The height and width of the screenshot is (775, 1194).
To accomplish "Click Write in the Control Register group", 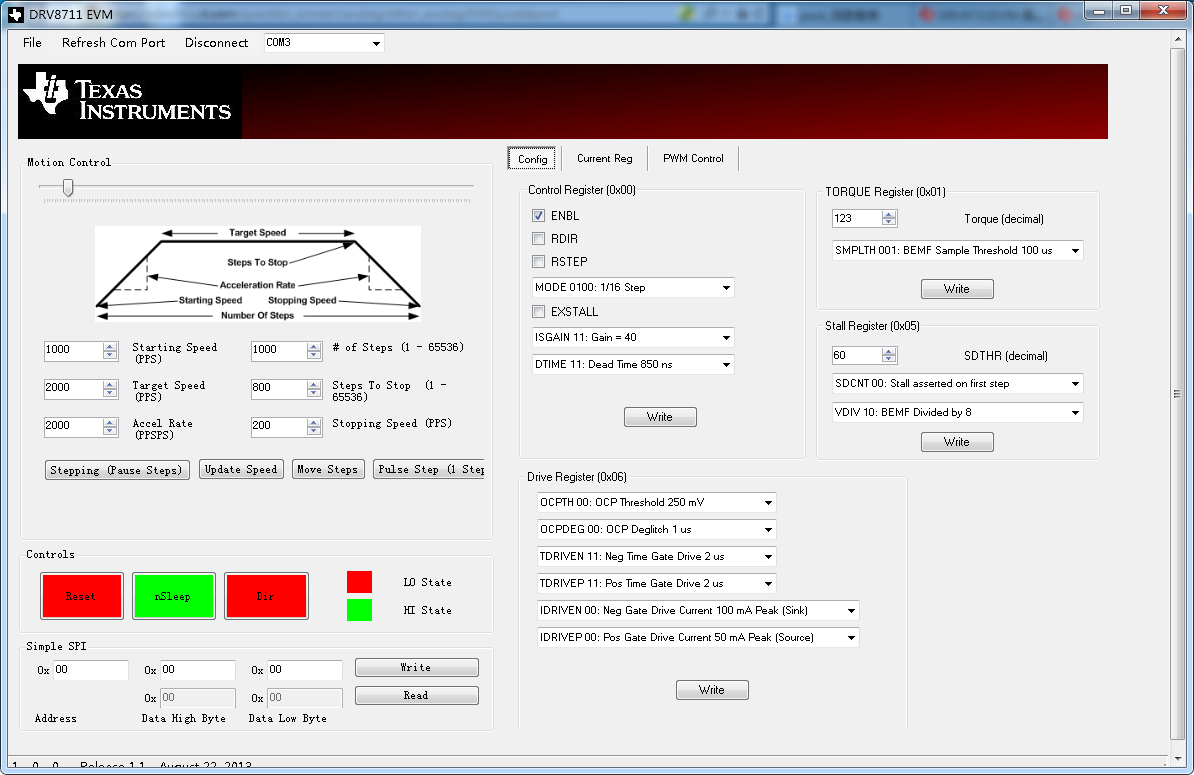I will pos(659,416).
